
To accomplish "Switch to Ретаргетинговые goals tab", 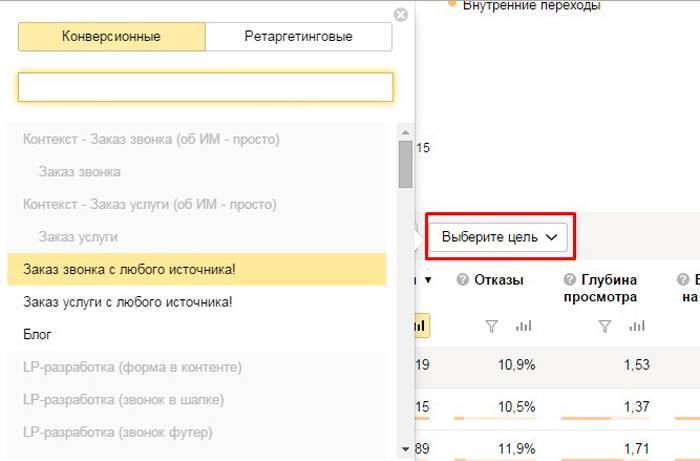I will [x=298, y=37].
